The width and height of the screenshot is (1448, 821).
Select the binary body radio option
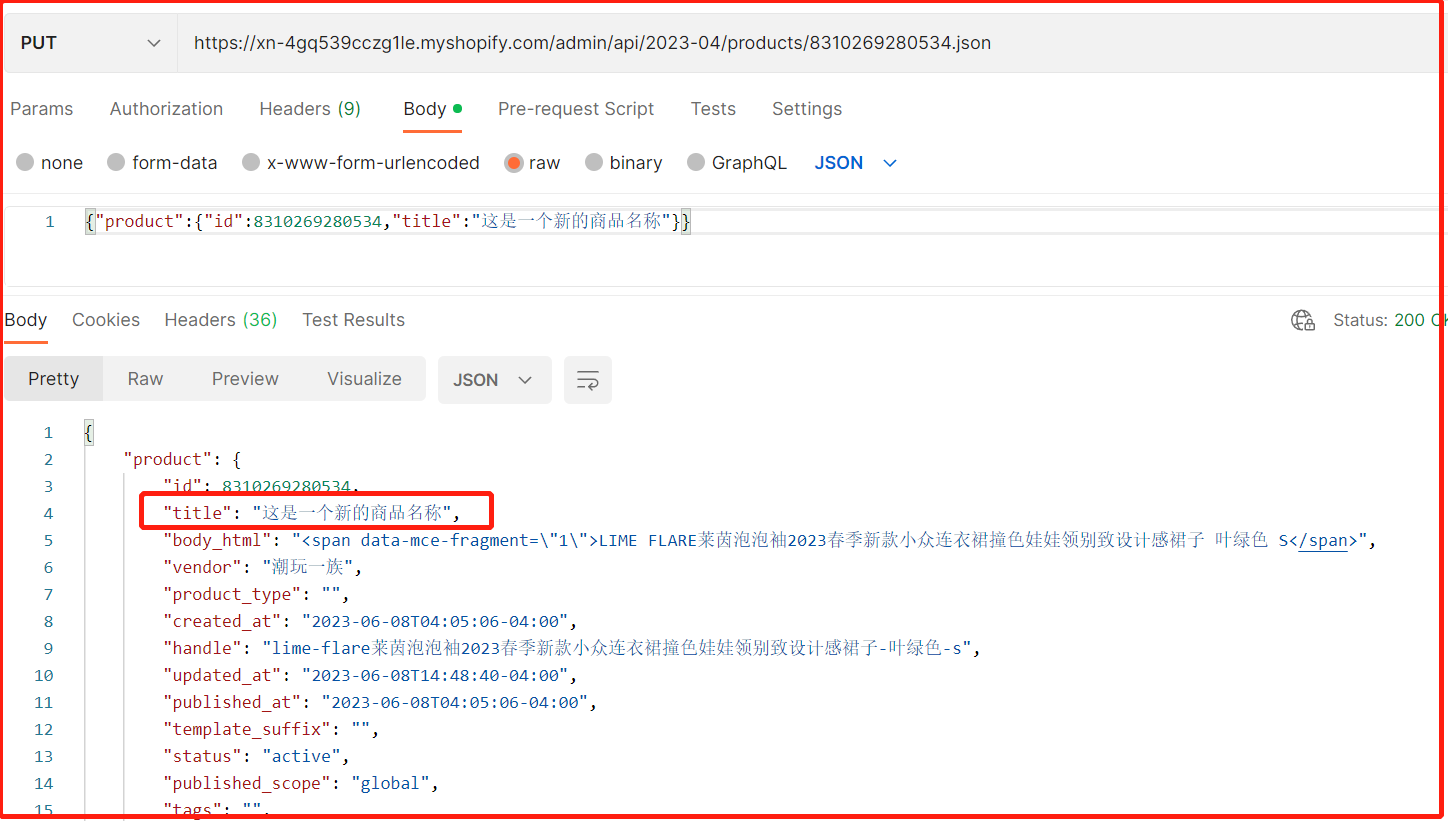(x=594, y=163)
